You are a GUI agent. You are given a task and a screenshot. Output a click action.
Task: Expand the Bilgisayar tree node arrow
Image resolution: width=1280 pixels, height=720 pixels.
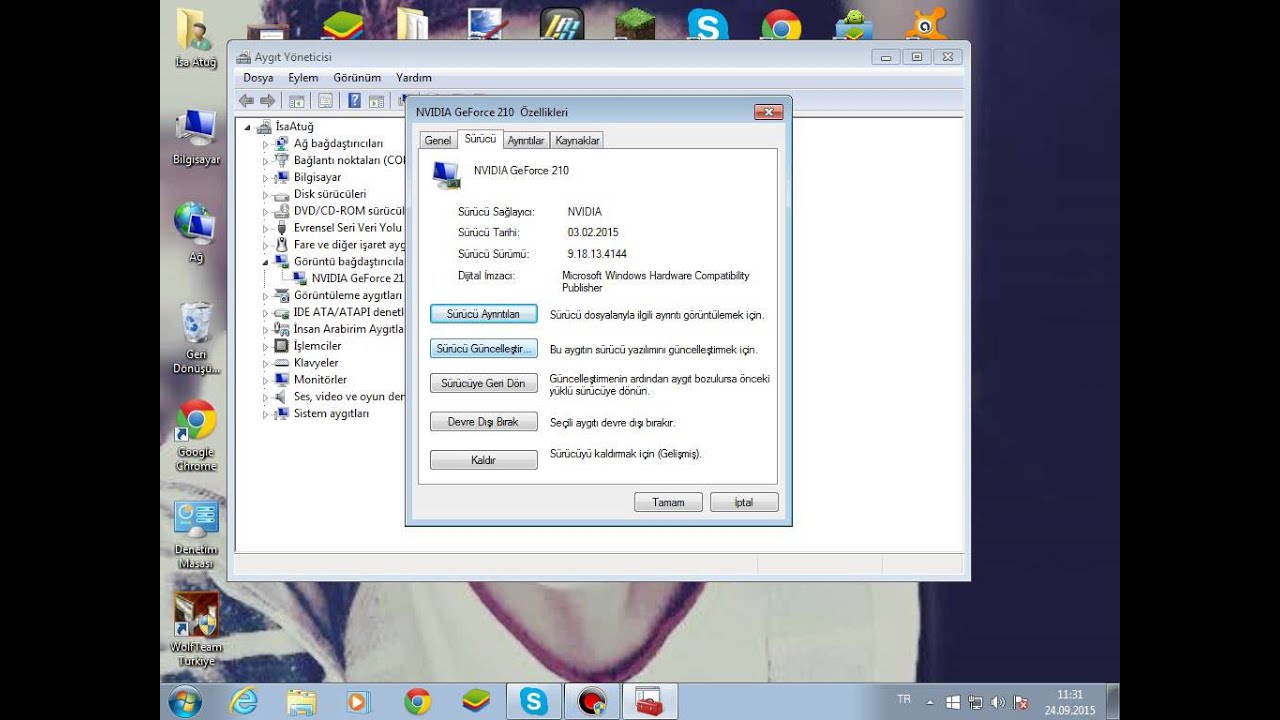[x=266, y=178]
